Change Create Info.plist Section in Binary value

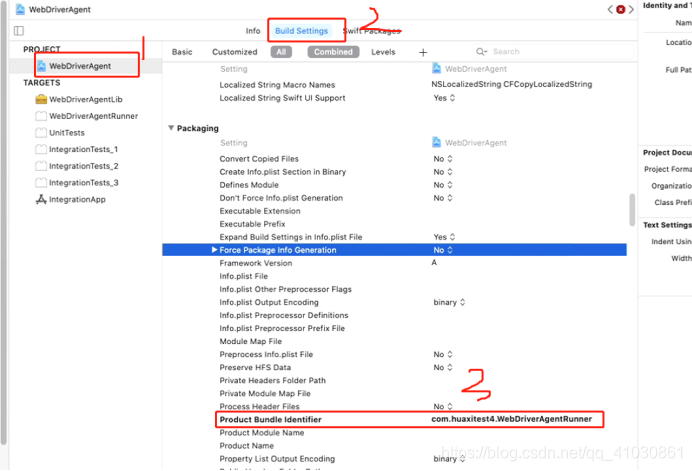(x=443, y=172)
